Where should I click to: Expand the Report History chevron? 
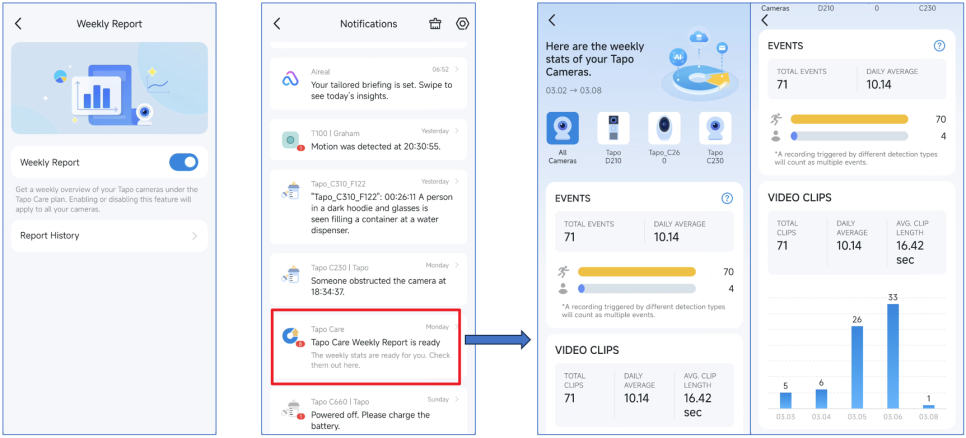[x=194, y=236]
